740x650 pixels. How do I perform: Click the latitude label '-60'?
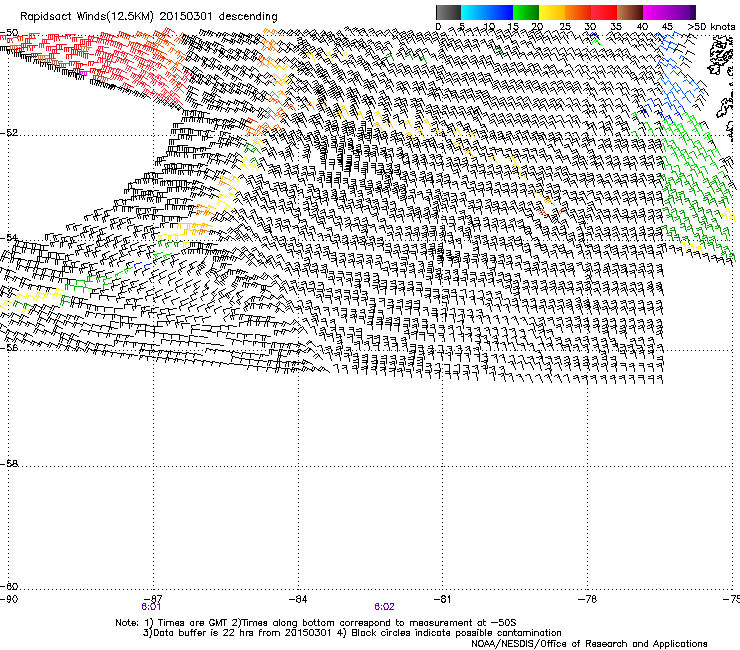9,586
